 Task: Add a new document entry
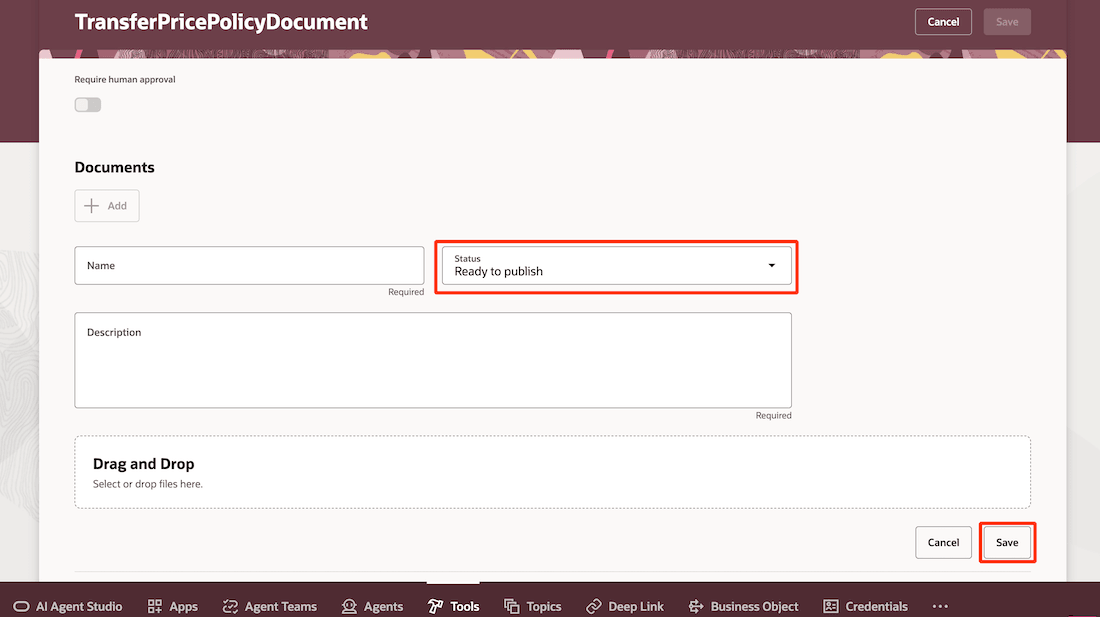tap(106, 205)
